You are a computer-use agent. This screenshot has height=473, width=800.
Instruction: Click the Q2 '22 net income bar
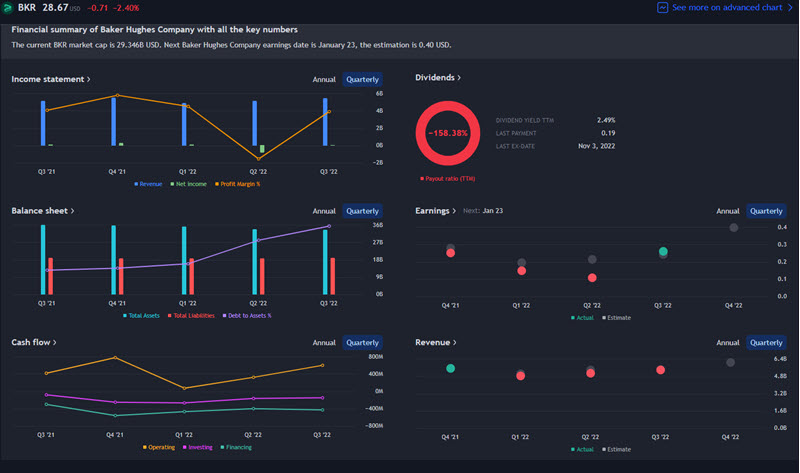pos(262,148)
